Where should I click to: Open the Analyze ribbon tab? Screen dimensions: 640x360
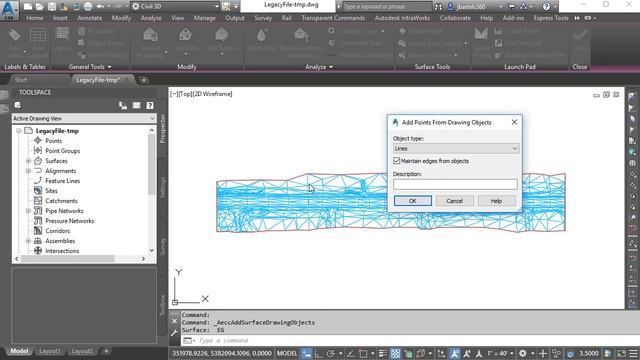pos(151,18)
